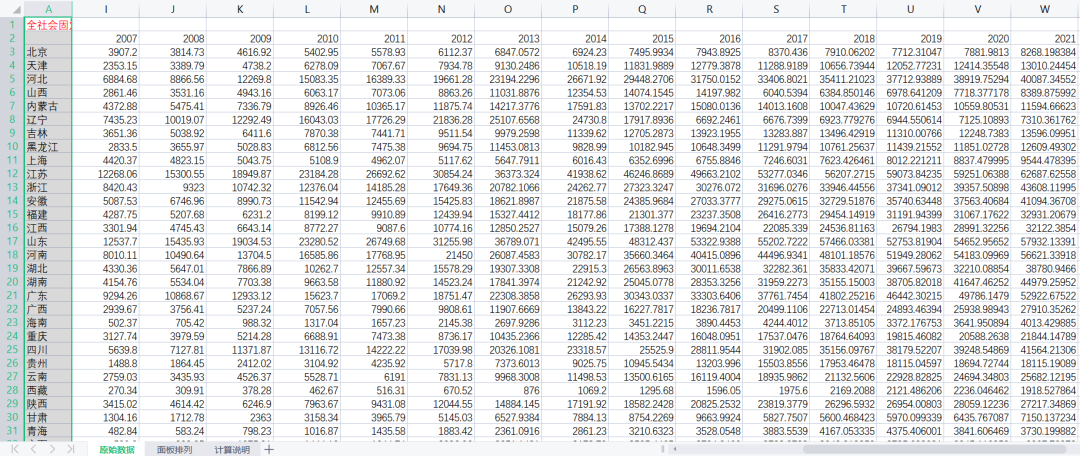Select column S header
This screenshot has width=1080, height=456.
pos(776,8)
